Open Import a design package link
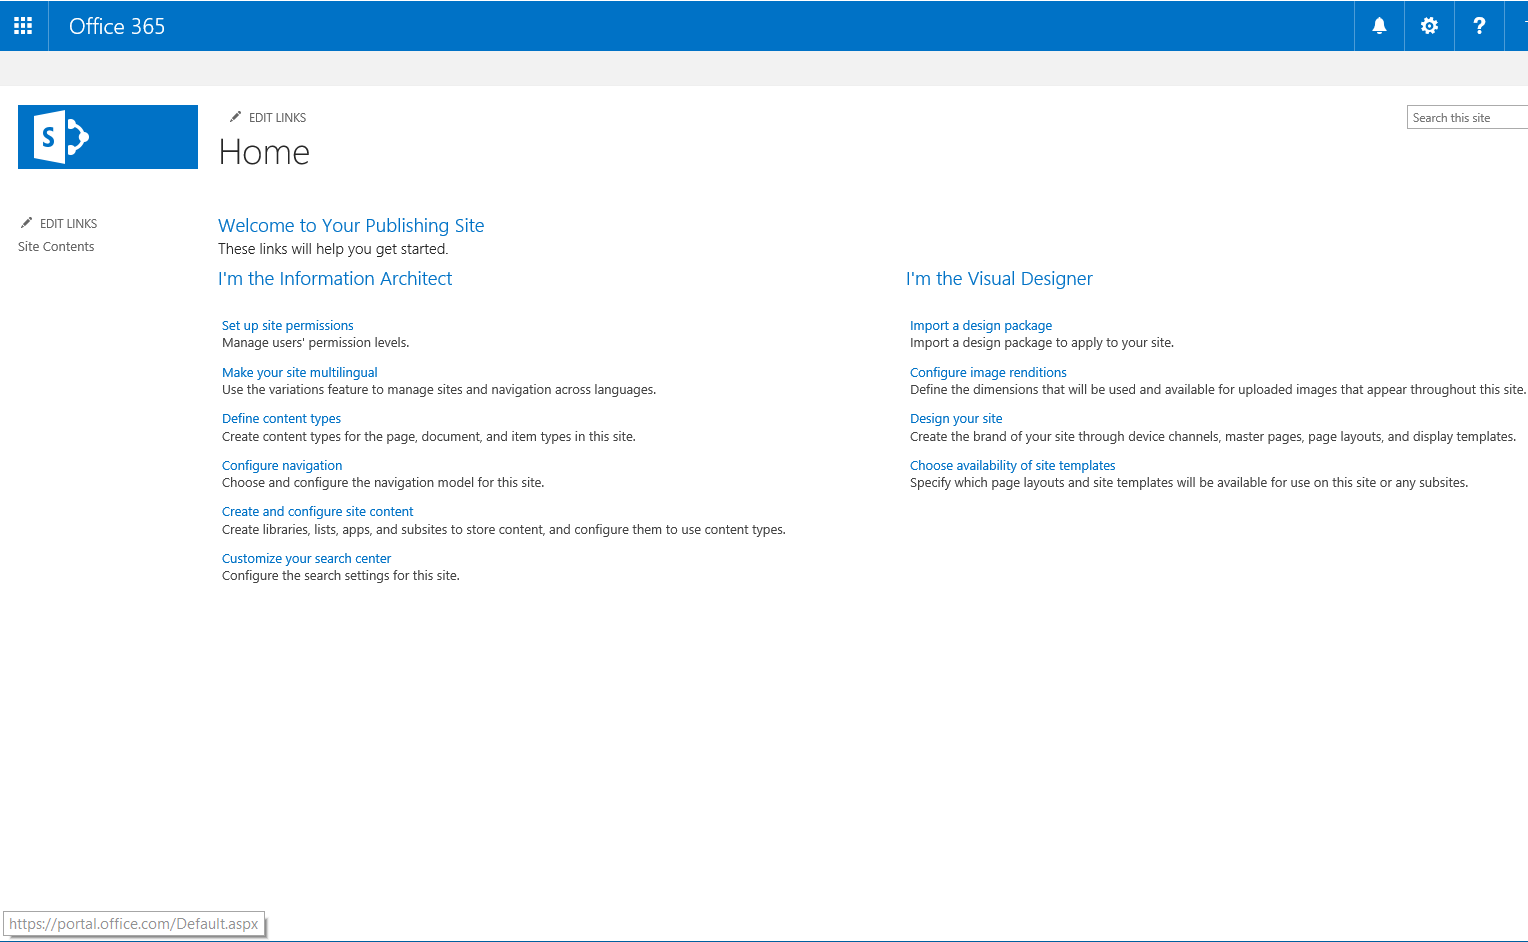Viewport: 1528px width, 942px height. [x=981, y=326]
